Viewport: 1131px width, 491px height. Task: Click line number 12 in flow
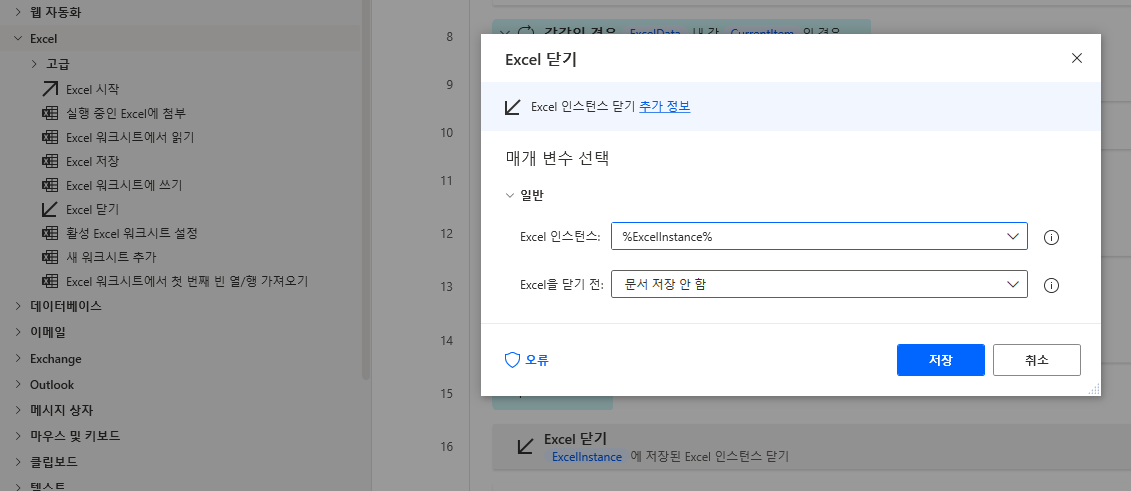(446, 234)
